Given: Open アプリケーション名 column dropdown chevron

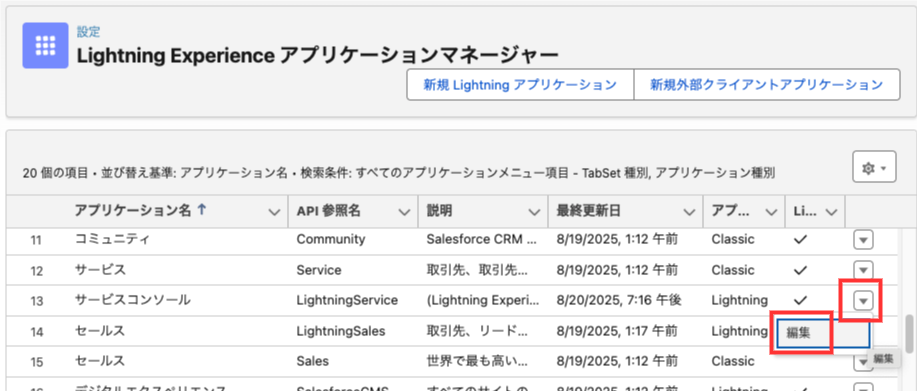Looking at the screenshot, I should pyautogui.click(x=274, y=213).
